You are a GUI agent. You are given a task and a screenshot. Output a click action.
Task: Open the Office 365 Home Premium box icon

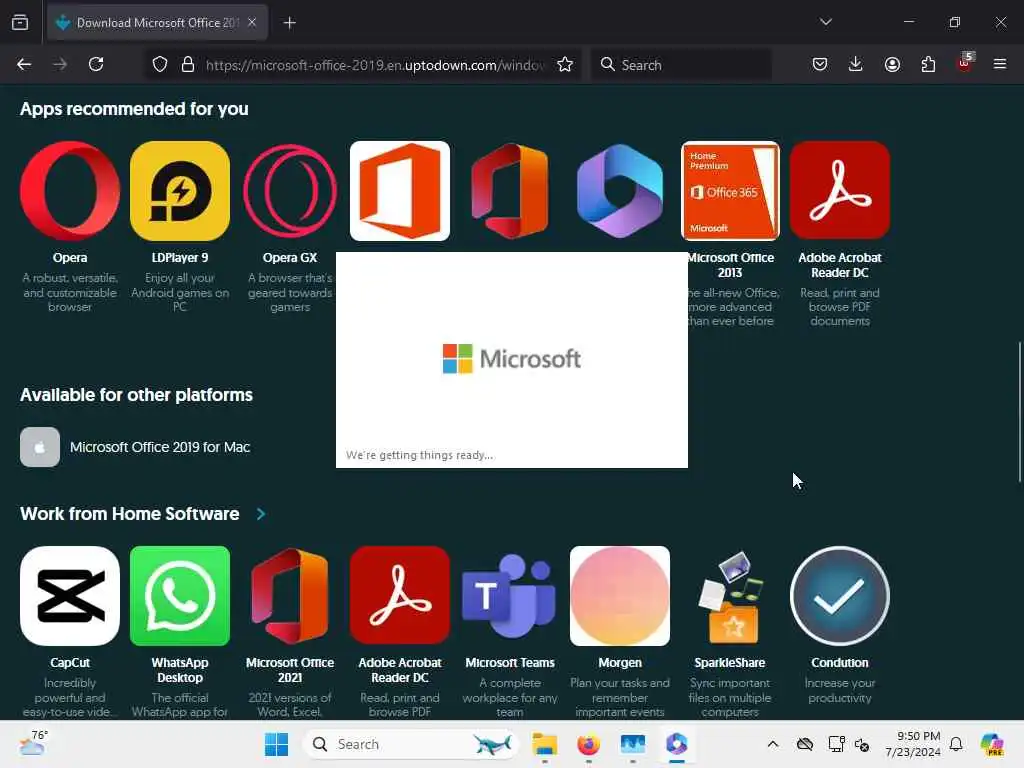click(730, 191)
